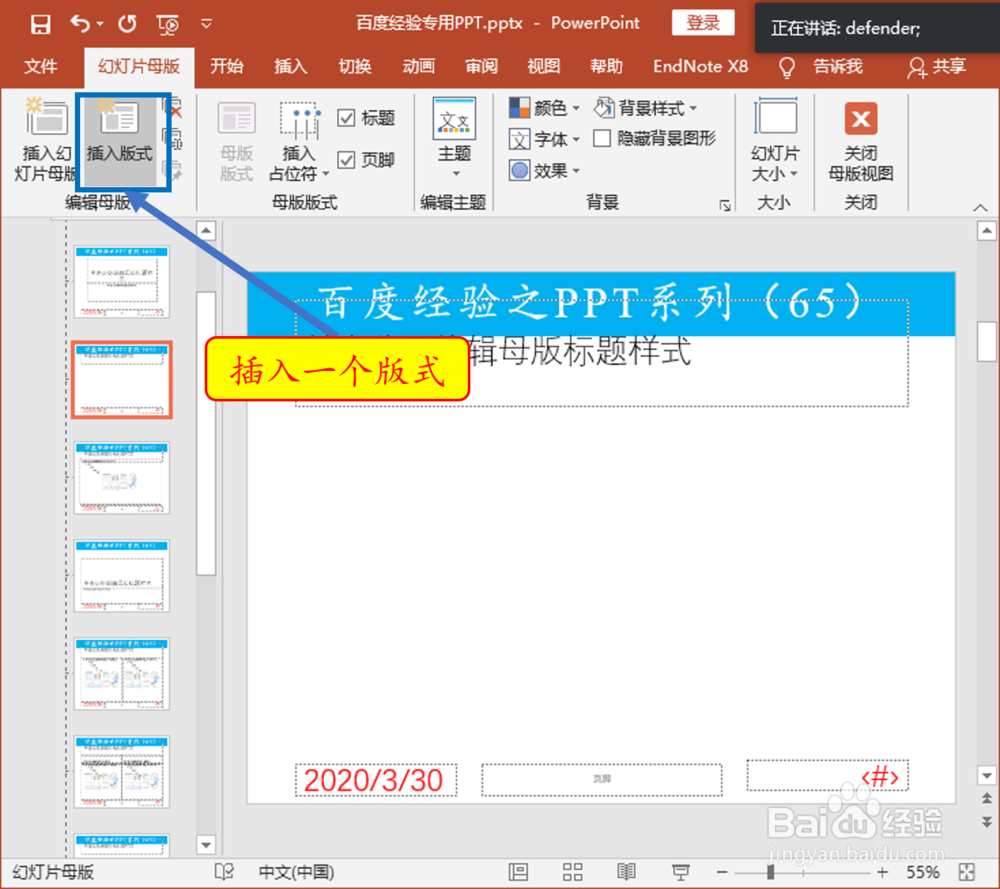Switch to Slide Sorter view icon

click(x=572, y=872)
